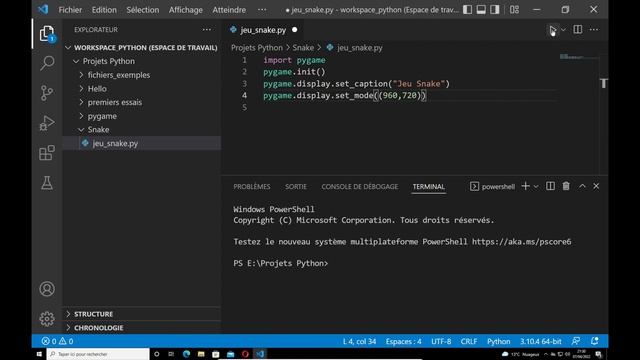
Task: Open the Source Control view
Action: (x=47, y=93)
